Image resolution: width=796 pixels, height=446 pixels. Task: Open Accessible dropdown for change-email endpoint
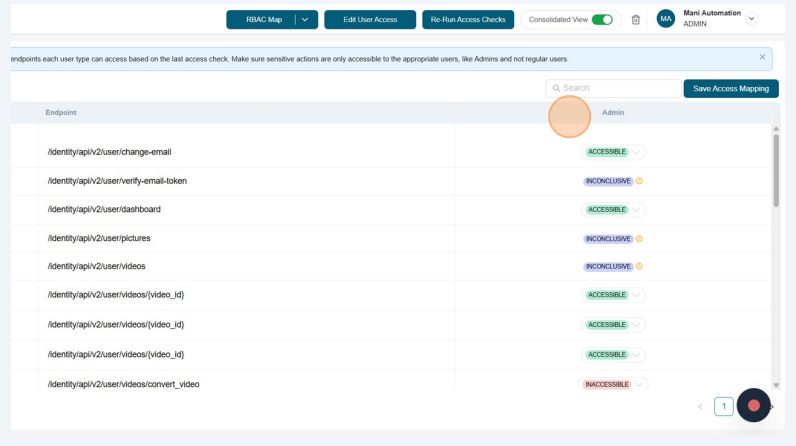click(637, 152)
